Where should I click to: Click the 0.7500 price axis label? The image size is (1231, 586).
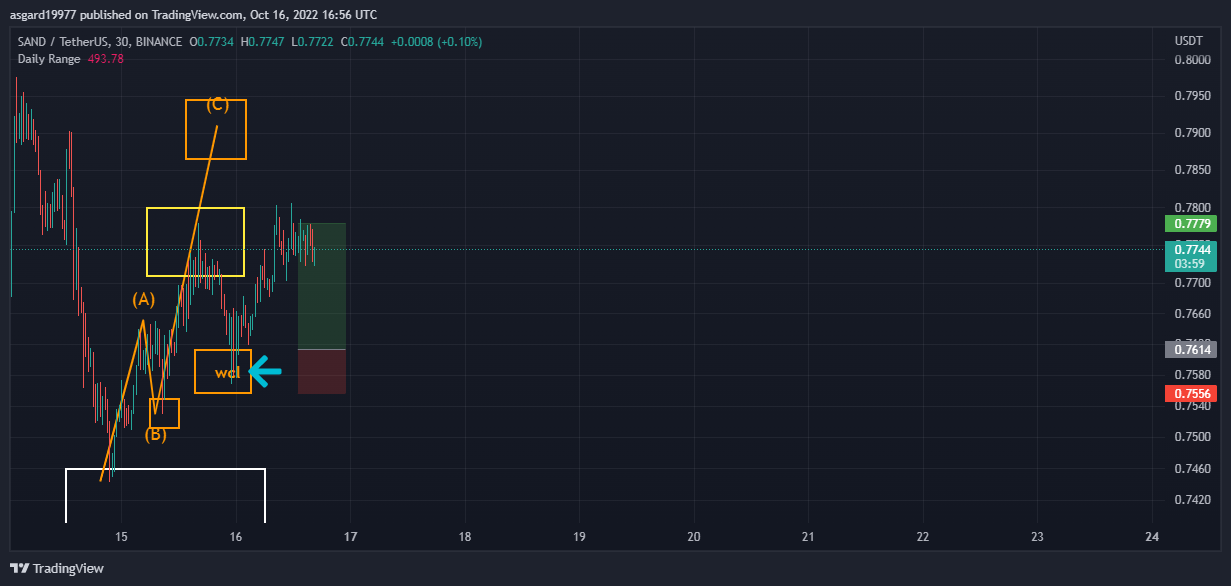coord(1192,437)
